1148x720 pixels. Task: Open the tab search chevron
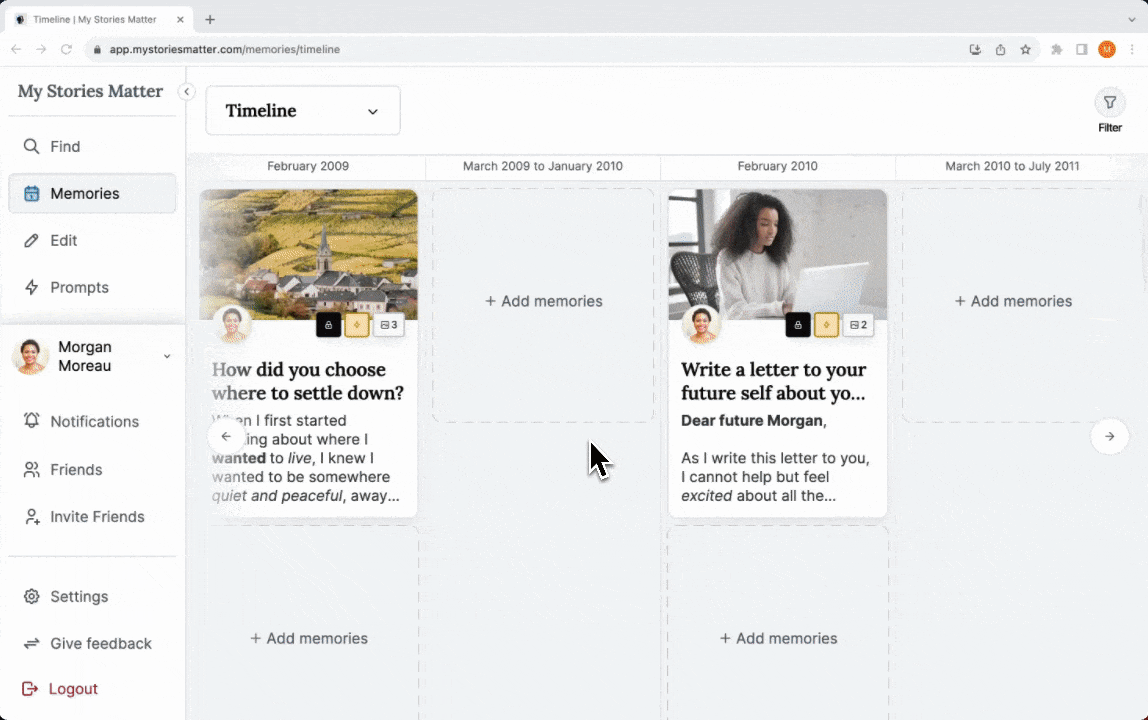pos(1131,20)
